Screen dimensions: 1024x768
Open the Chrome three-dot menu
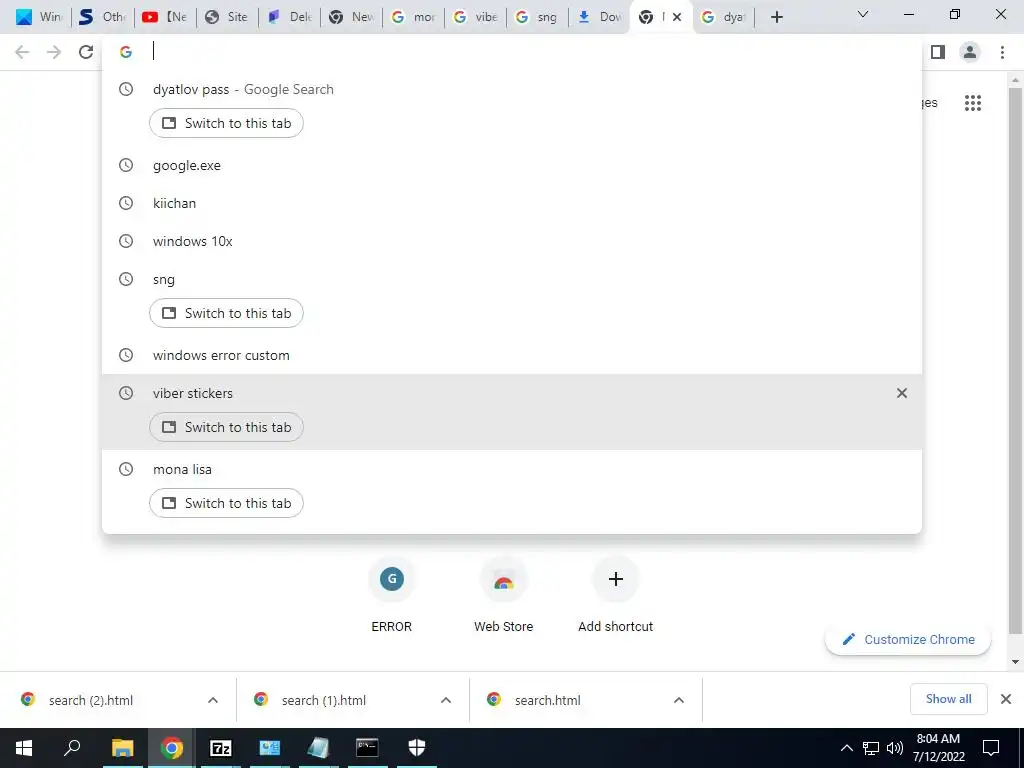tap(1002, 52)
